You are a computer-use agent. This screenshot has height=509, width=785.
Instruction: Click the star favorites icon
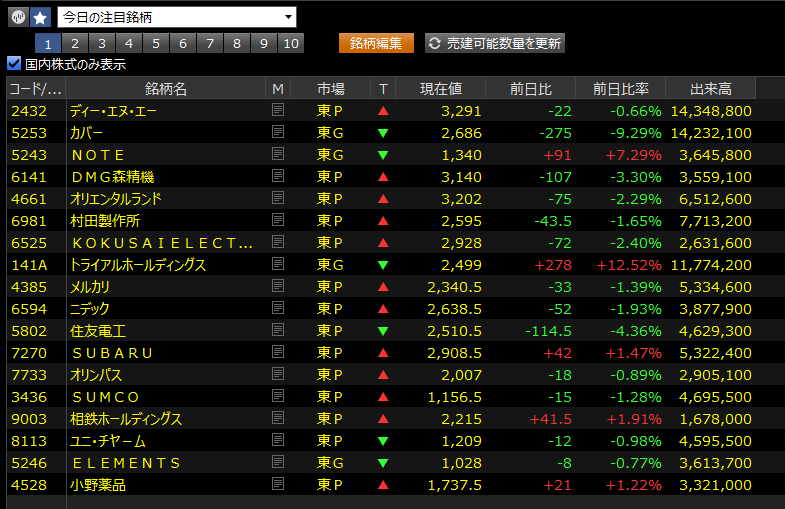[40, 18]
